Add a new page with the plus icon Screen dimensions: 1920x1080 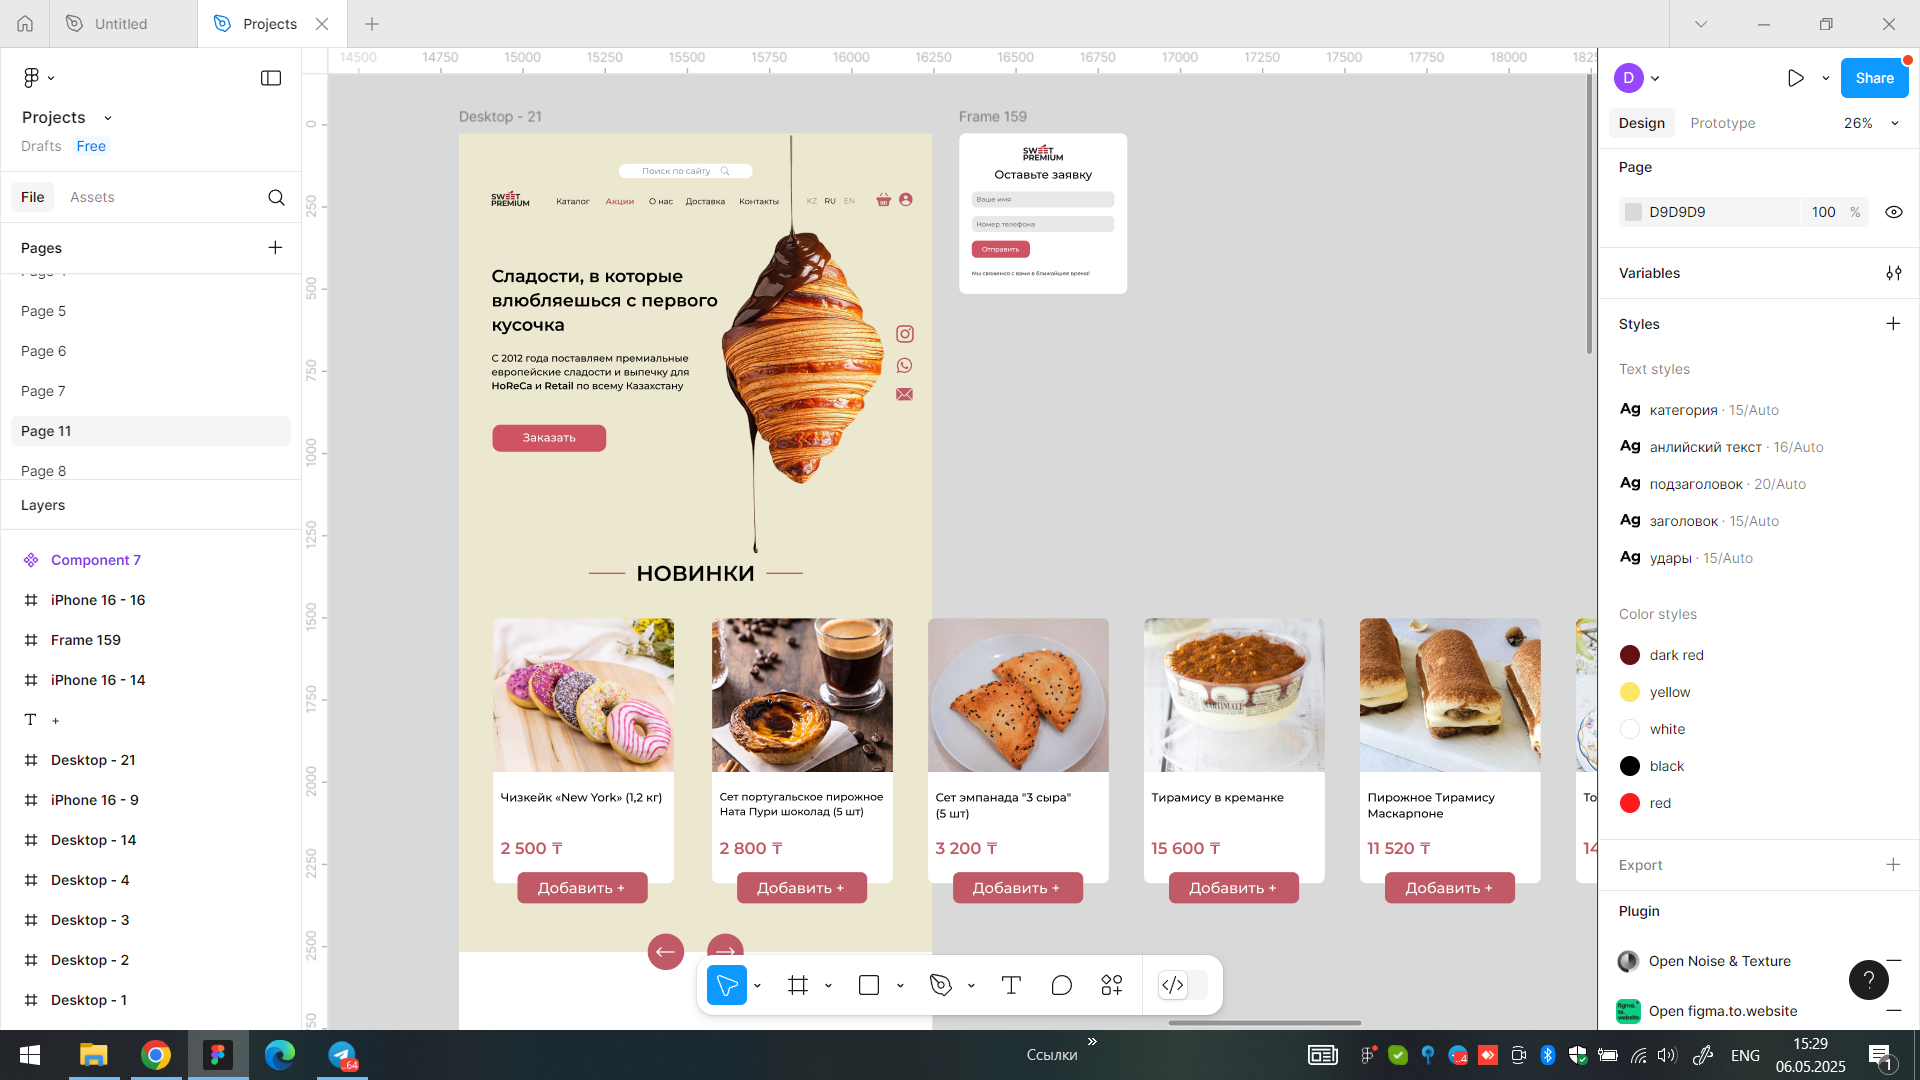pos(275,247)
